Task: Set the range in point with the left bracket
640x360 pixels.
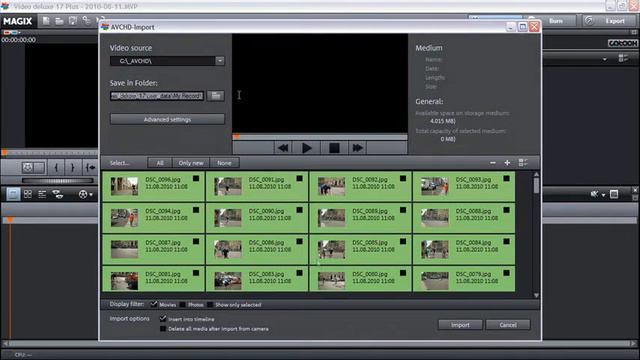Action: tap(56, 167)
